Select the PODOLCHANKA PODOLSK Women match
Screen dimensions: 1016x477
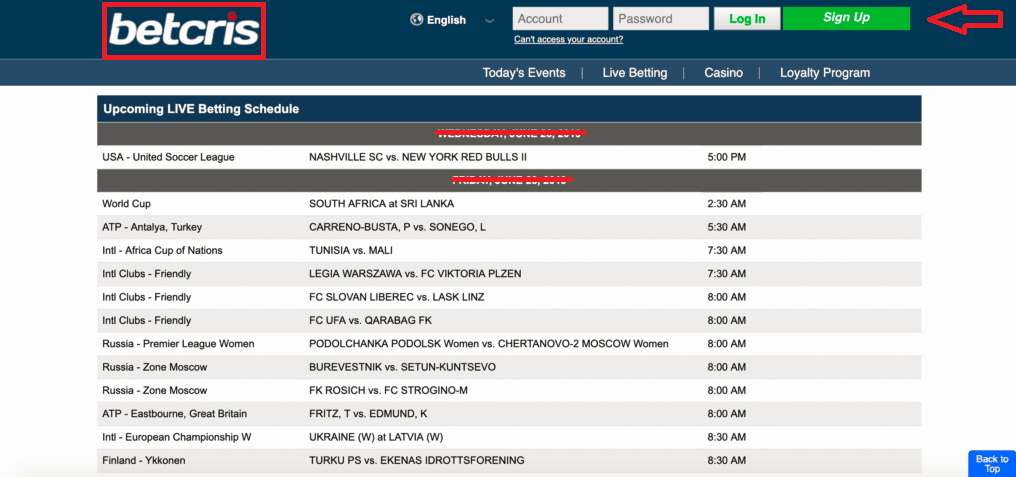(489, 343)
